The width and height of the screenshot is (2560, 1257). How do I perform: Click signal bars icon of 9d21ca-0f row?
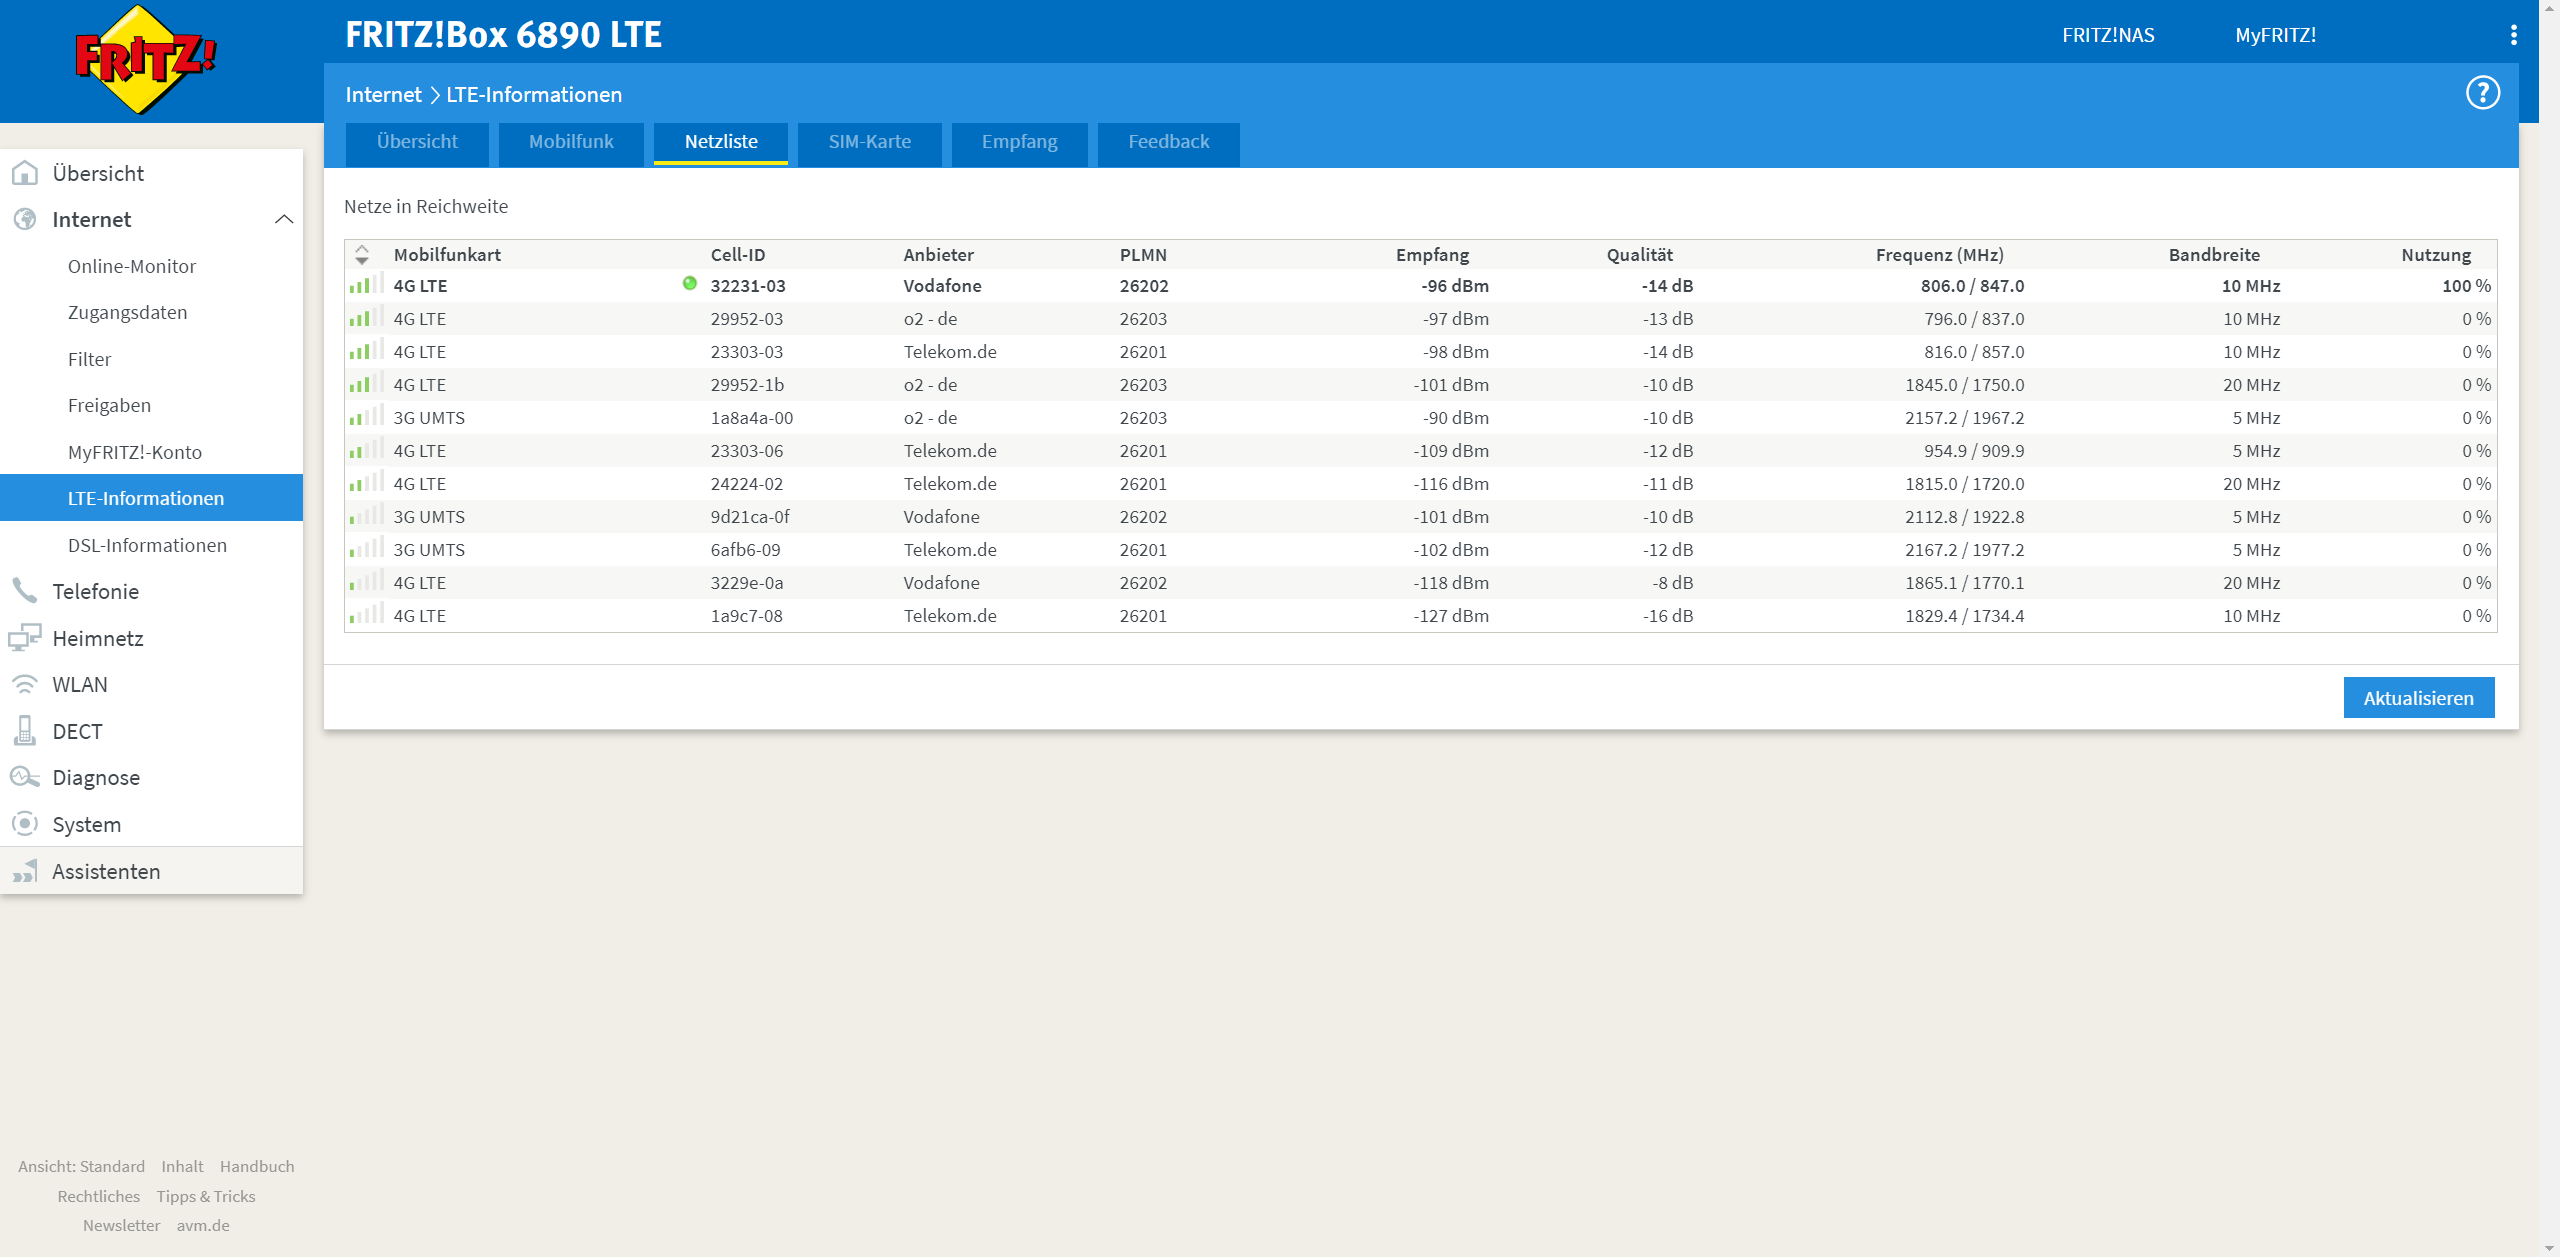pos(366,515)
